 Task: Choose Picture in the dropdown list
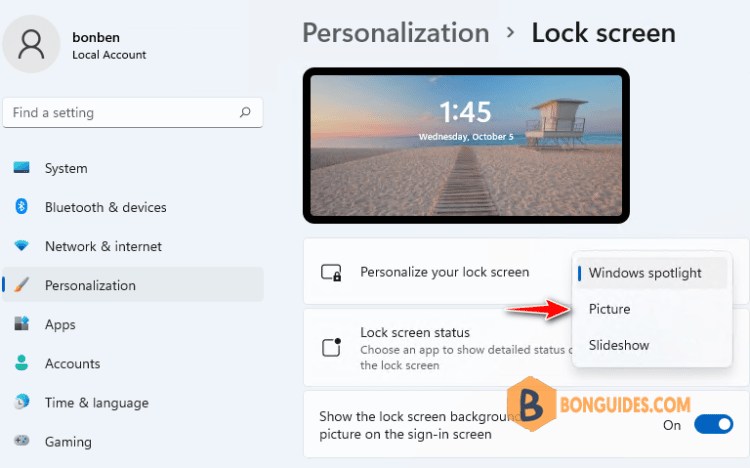(610, 309)
